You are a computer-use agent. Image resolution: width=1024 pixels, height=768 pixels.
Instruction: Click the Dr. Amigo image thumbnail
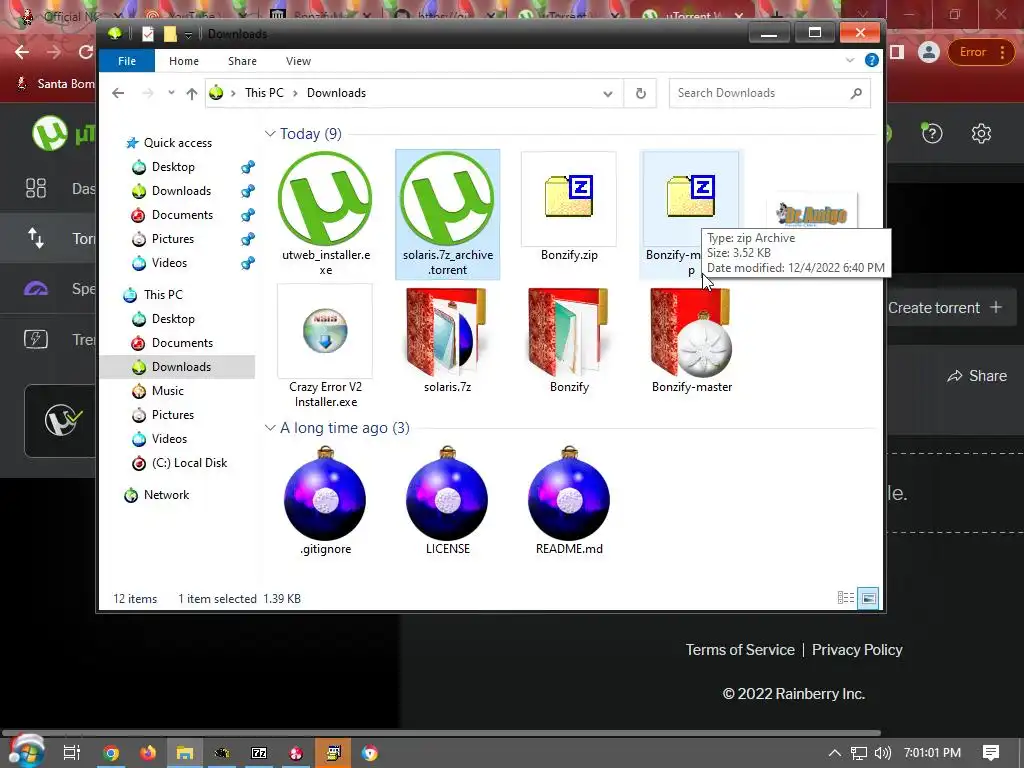tap(812, 213)
